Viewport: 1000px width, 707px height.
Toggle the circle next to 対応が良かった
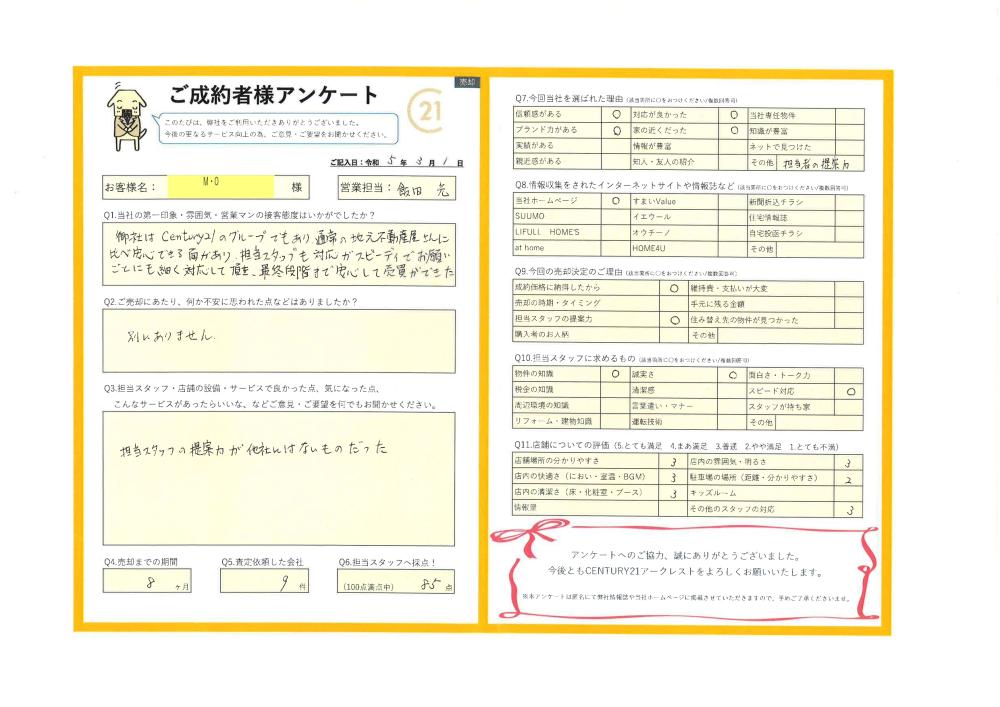tap(733, 115)
